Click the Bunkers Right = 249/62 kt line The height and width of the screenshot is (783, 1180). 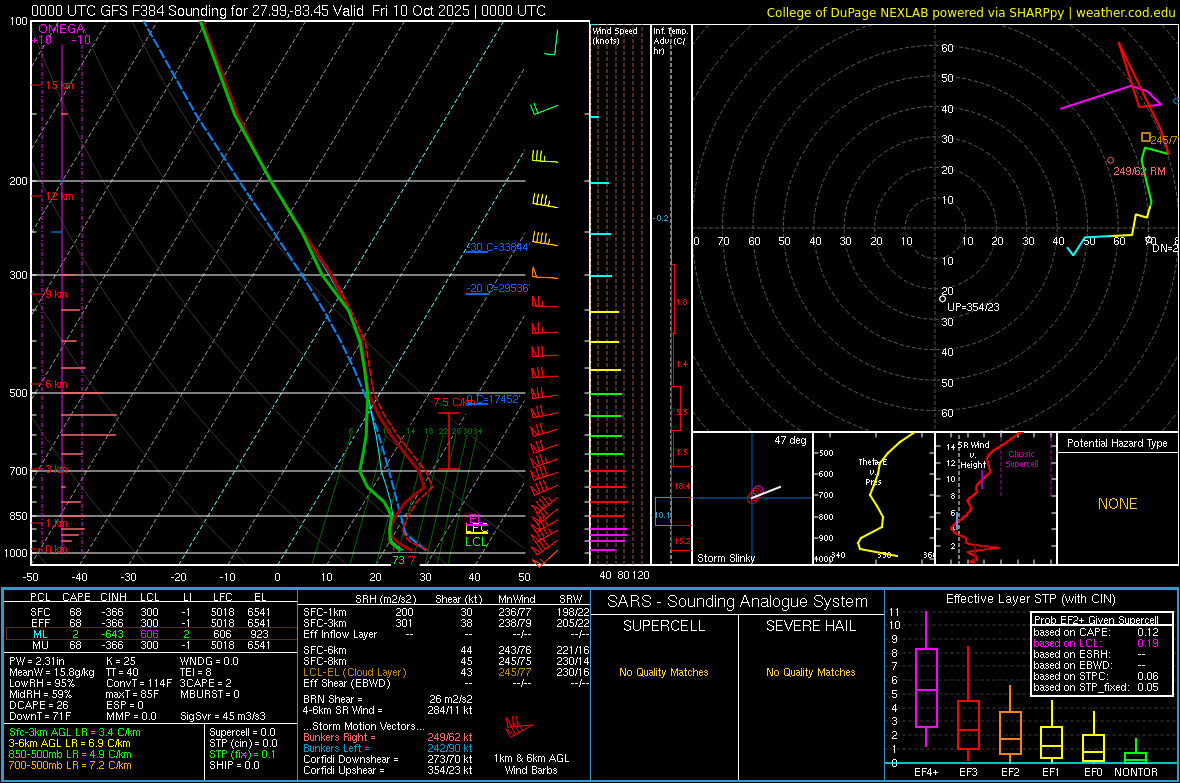[x=388, y=737]
